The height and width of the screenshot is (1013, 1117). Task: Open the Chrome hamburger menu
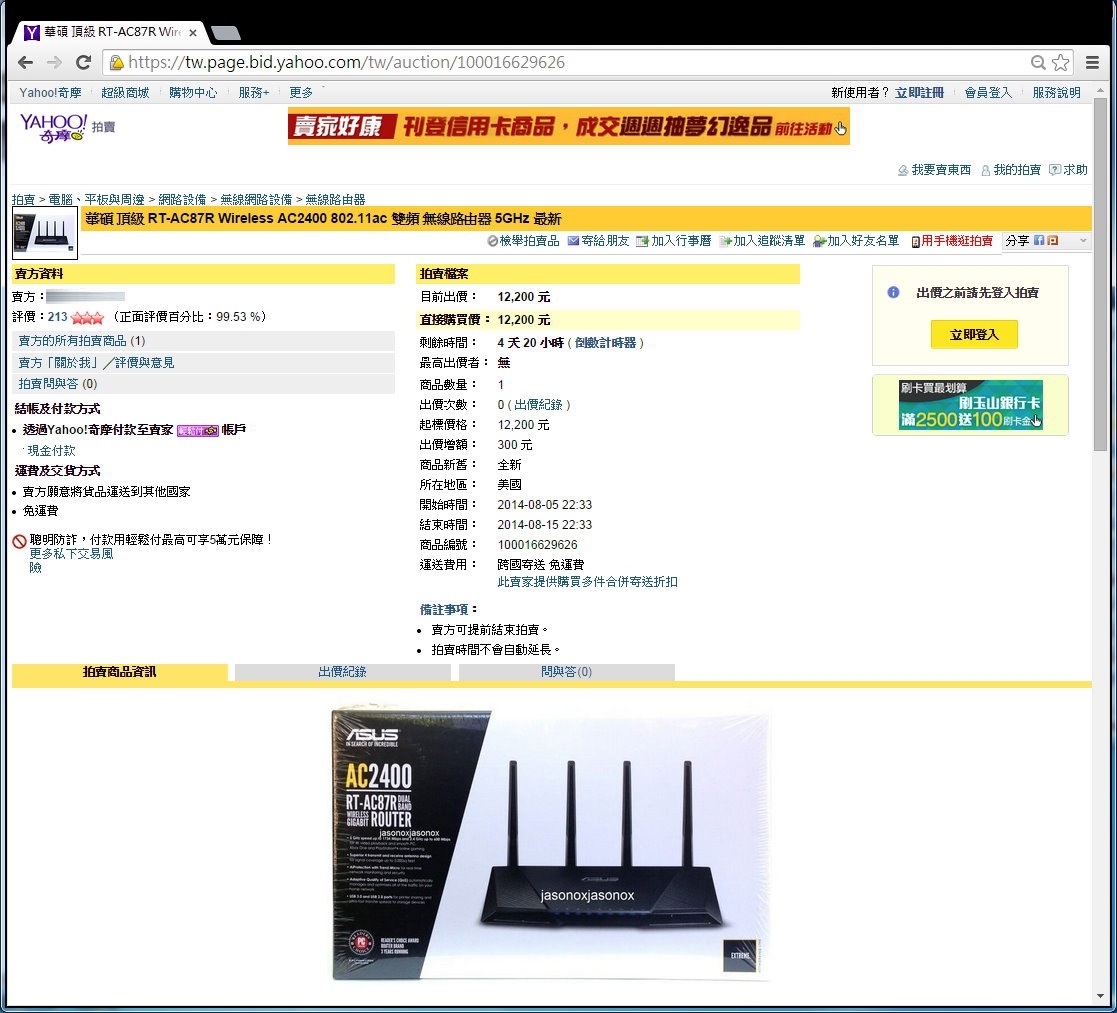1092,63
